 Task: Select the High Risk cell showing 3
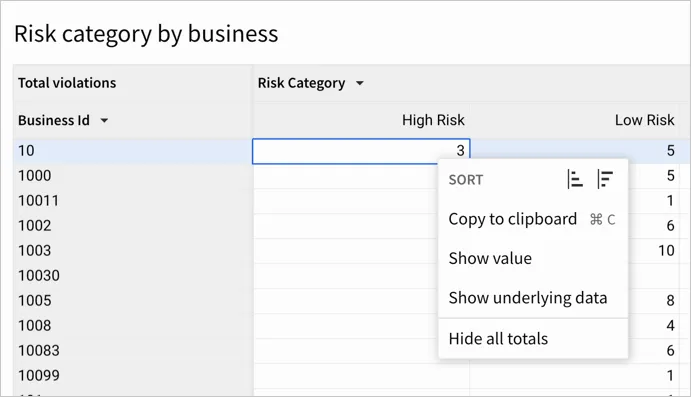click(361, 151)
